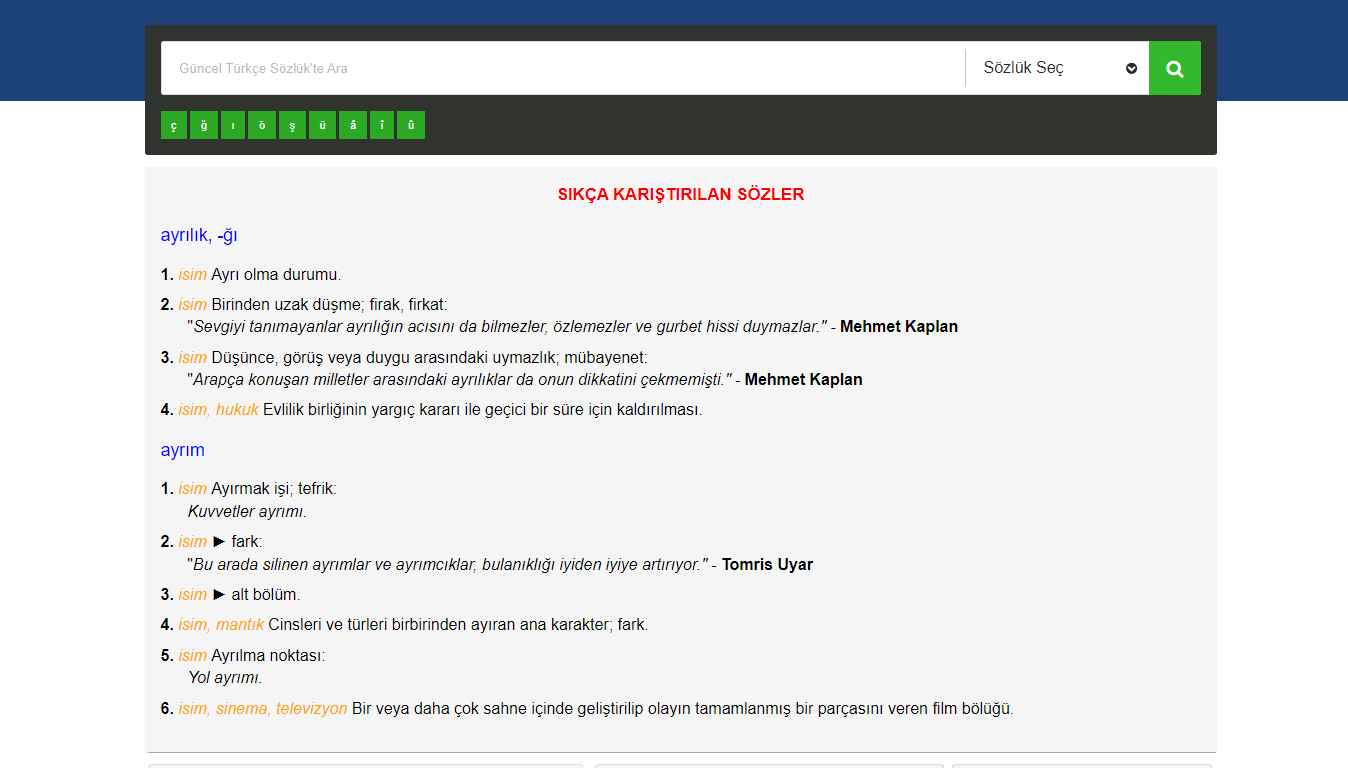Click the definition Ayrılma noktası

[x=268, y=656]
